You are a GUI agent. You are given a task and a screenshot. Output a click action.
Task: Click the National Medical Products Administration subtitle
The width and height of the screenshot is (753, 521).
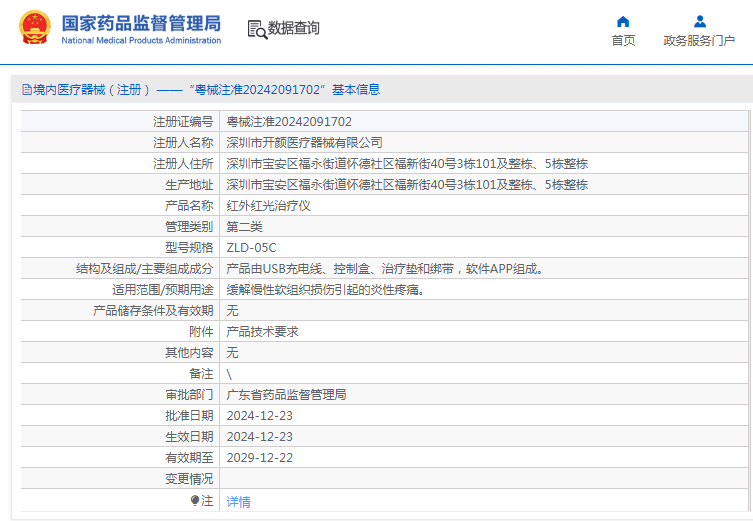(x=141, y=40)
